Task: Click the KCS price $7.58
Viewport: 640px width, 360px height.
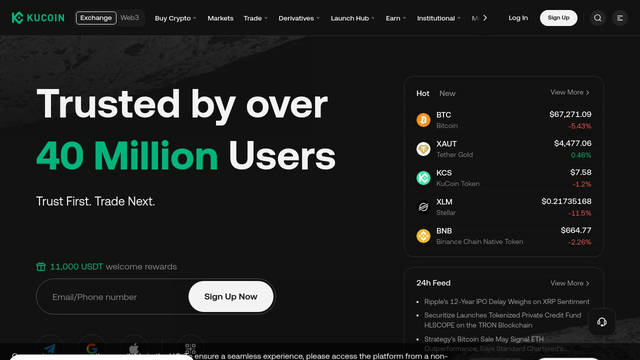Action: 581,172
